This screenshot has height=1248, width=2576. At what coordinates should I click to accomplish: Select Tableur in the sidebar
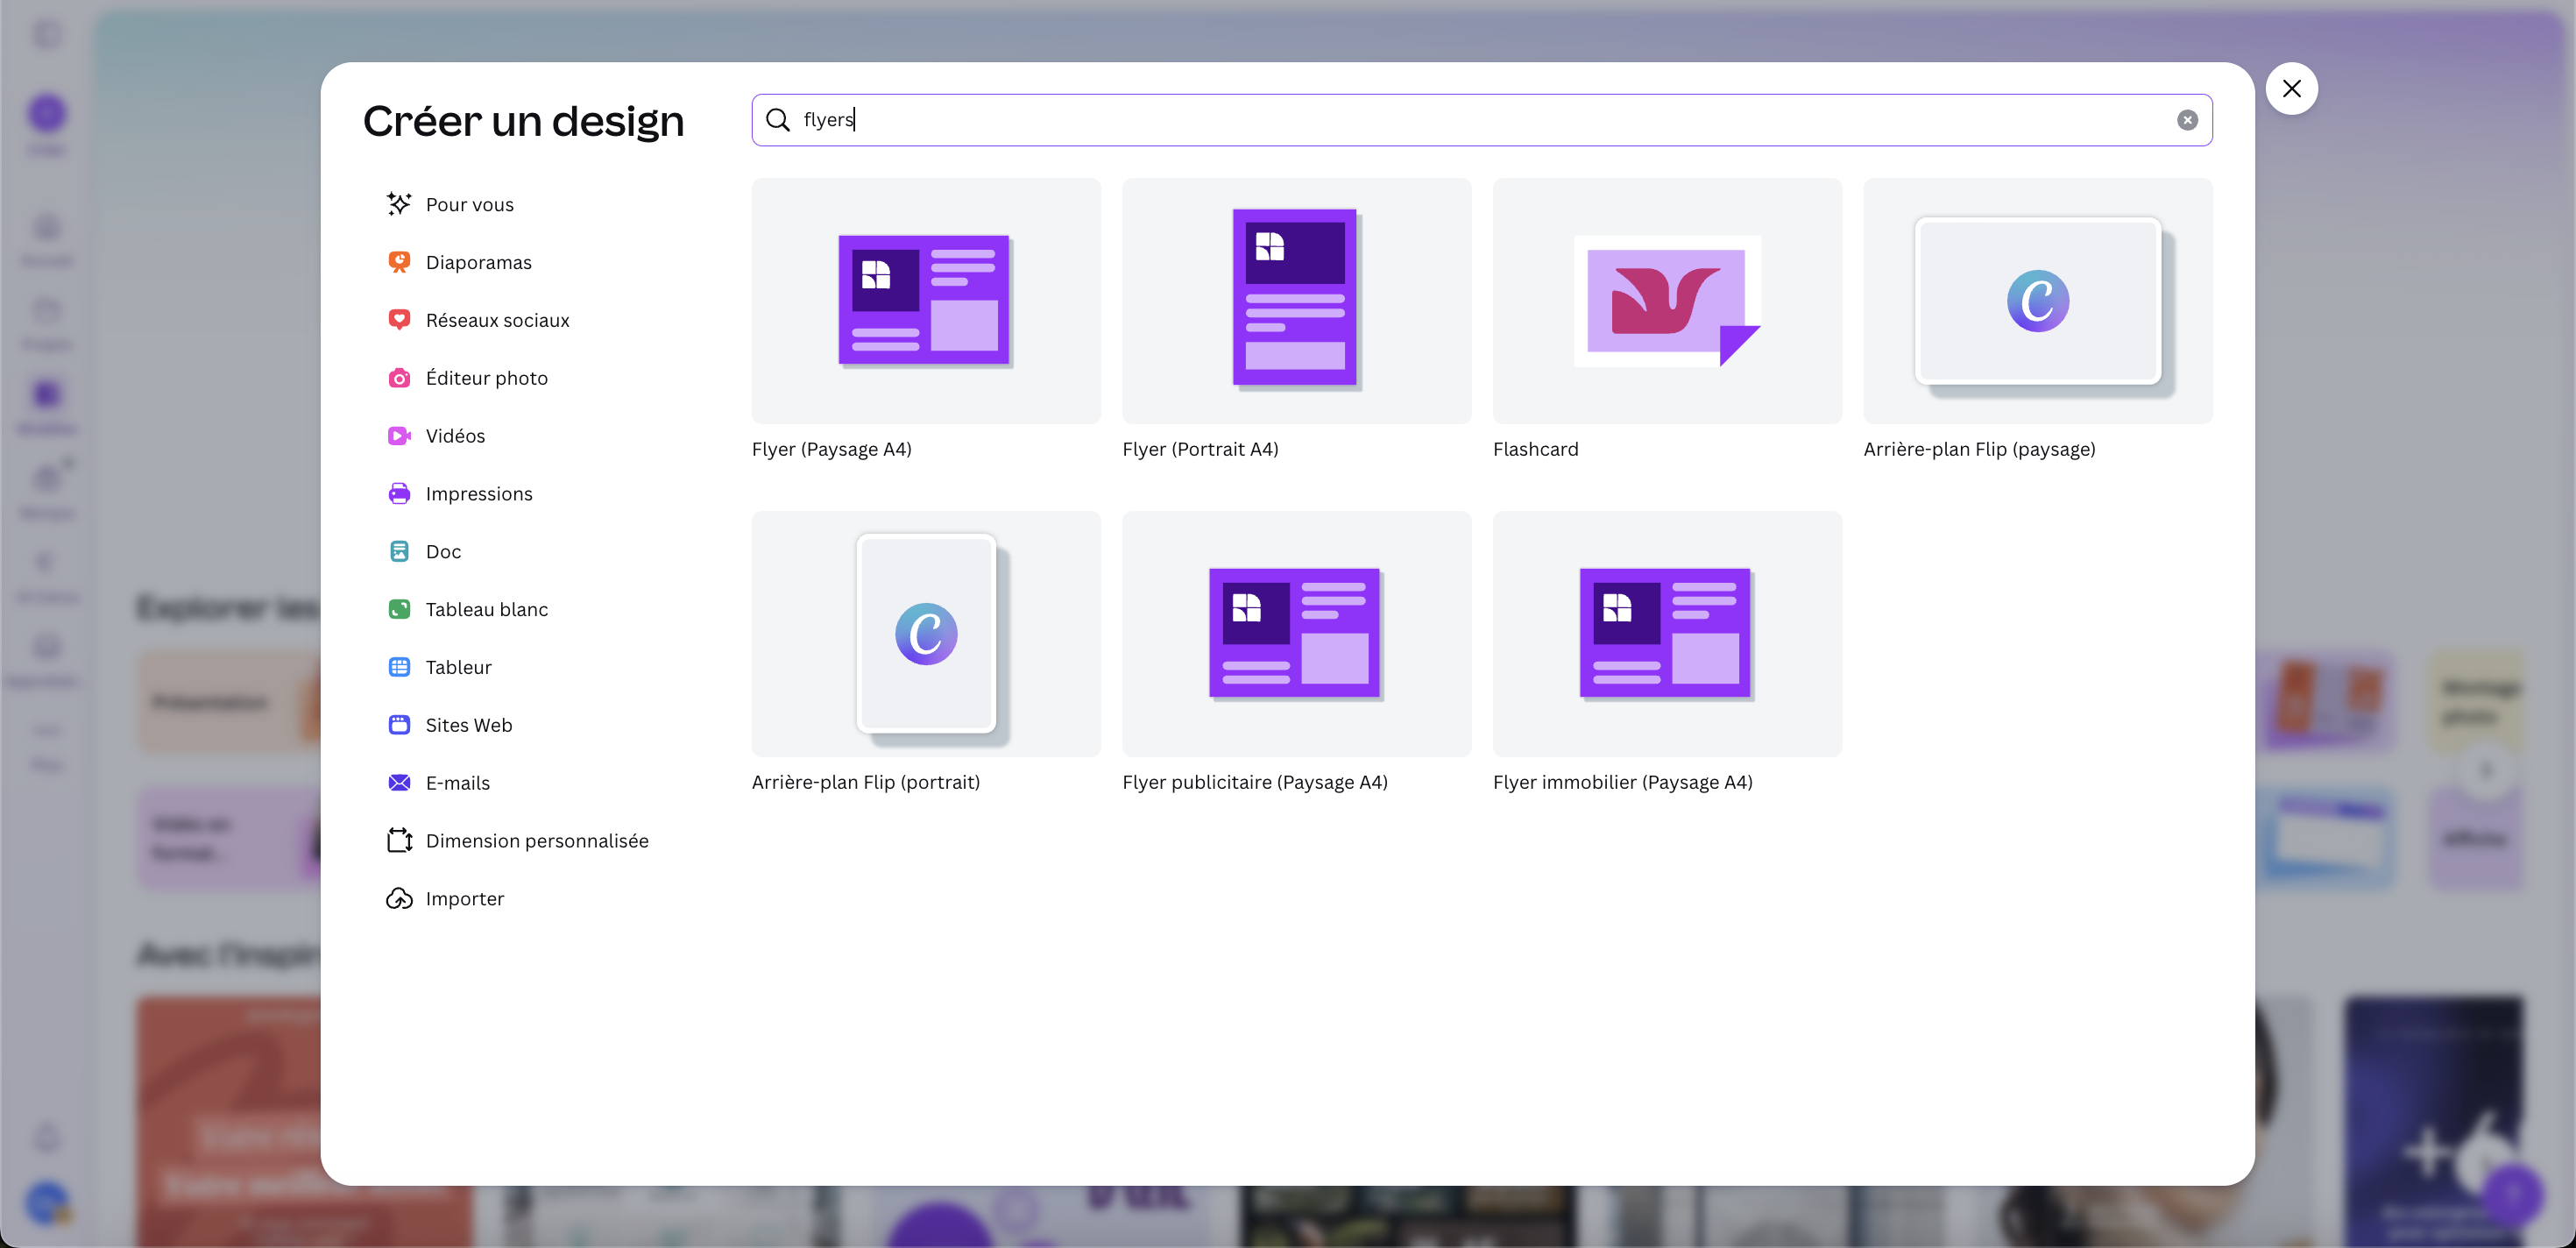tap(458, 667)
